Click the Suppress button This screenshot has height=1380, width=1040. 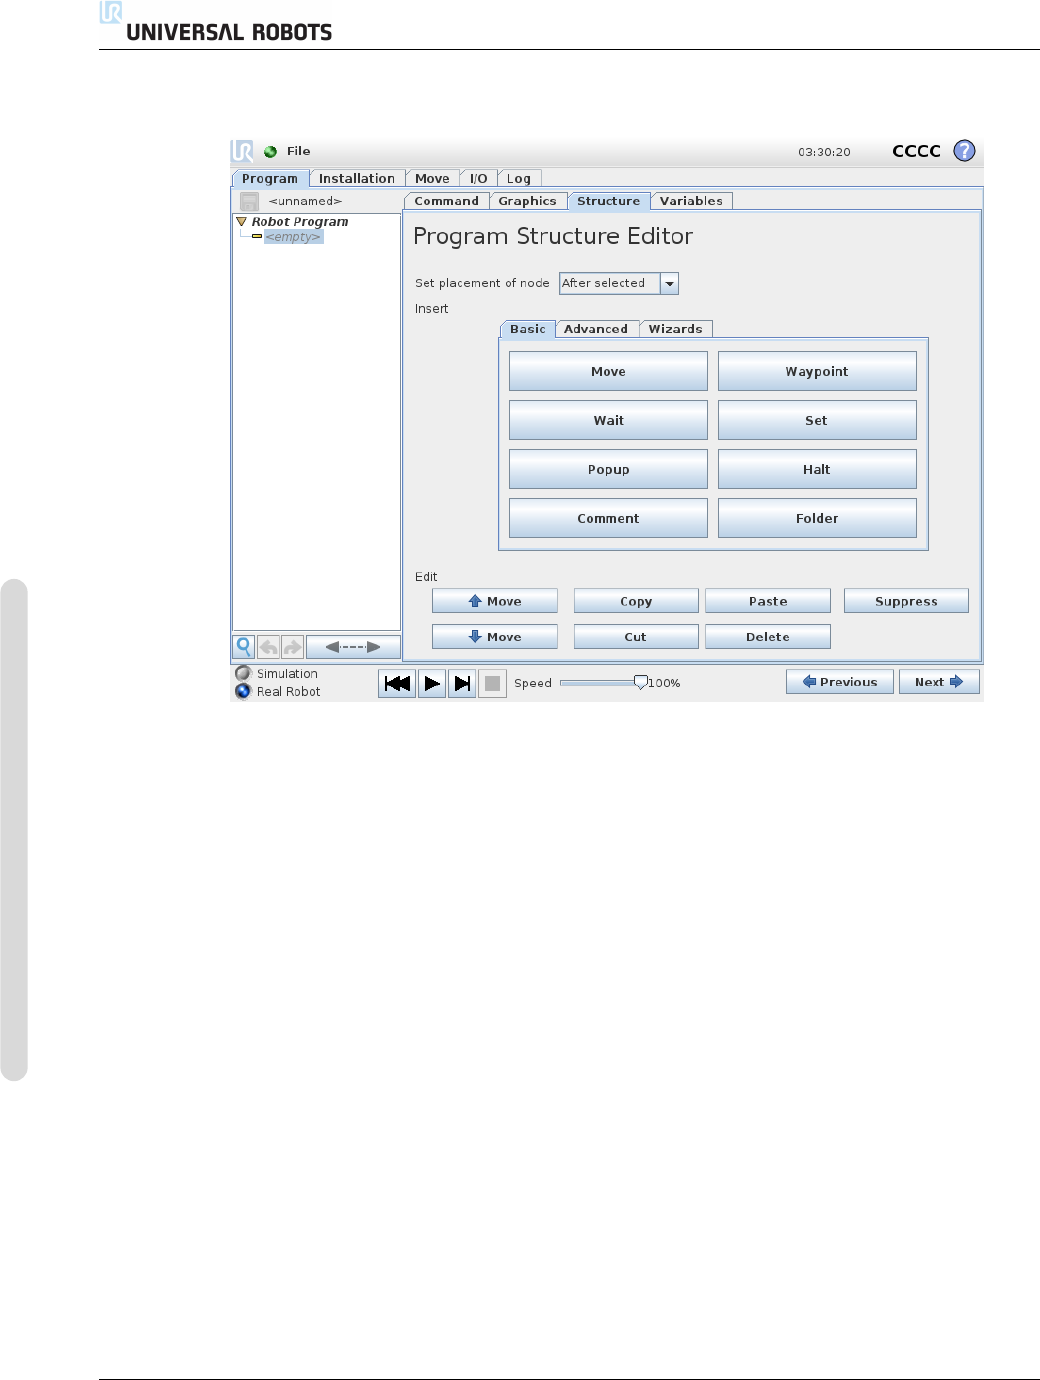pos(906,601)
